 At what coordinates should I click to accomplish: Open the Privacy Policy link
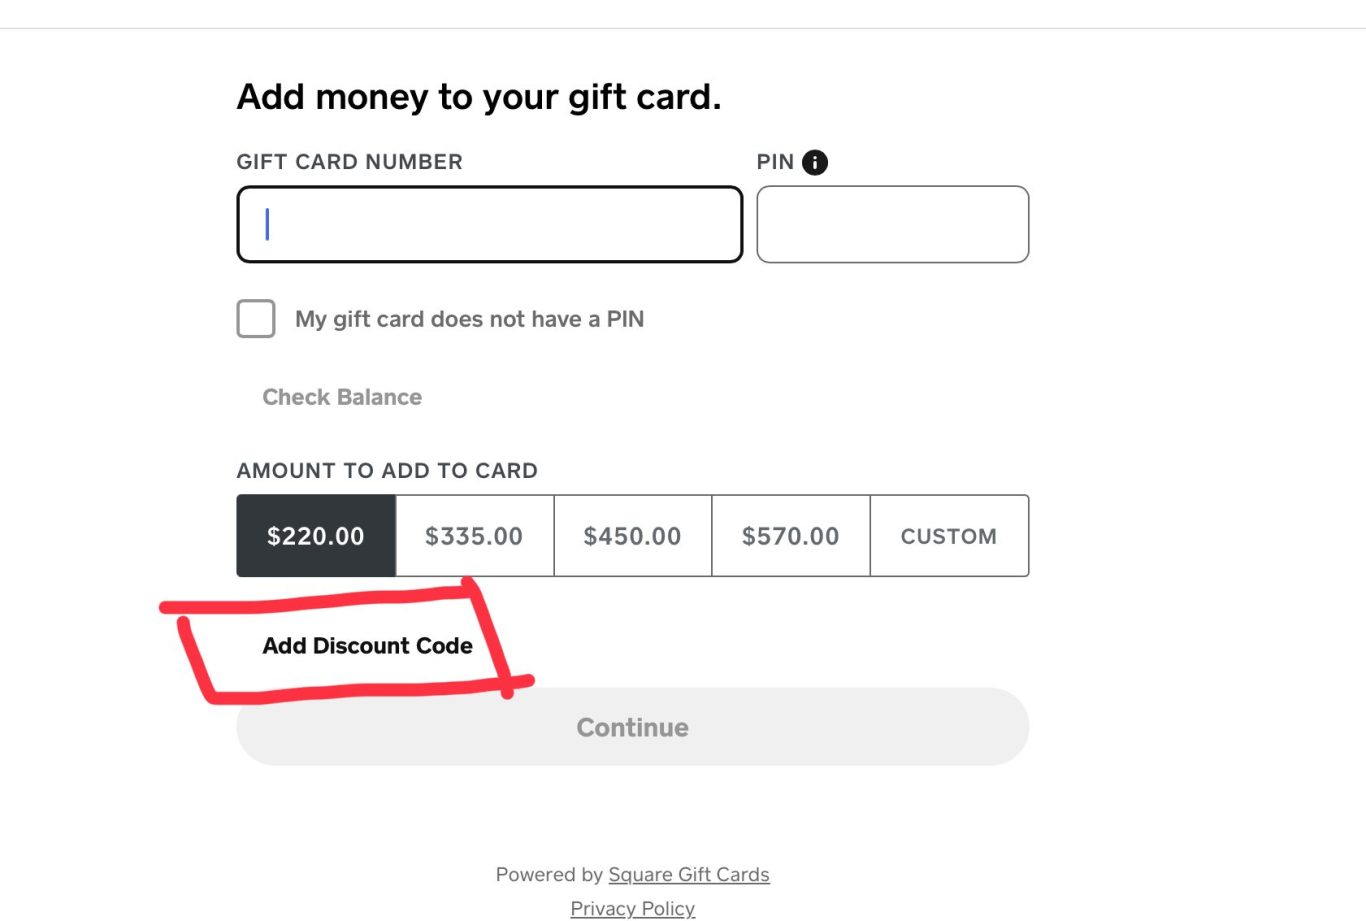[632, 908]
